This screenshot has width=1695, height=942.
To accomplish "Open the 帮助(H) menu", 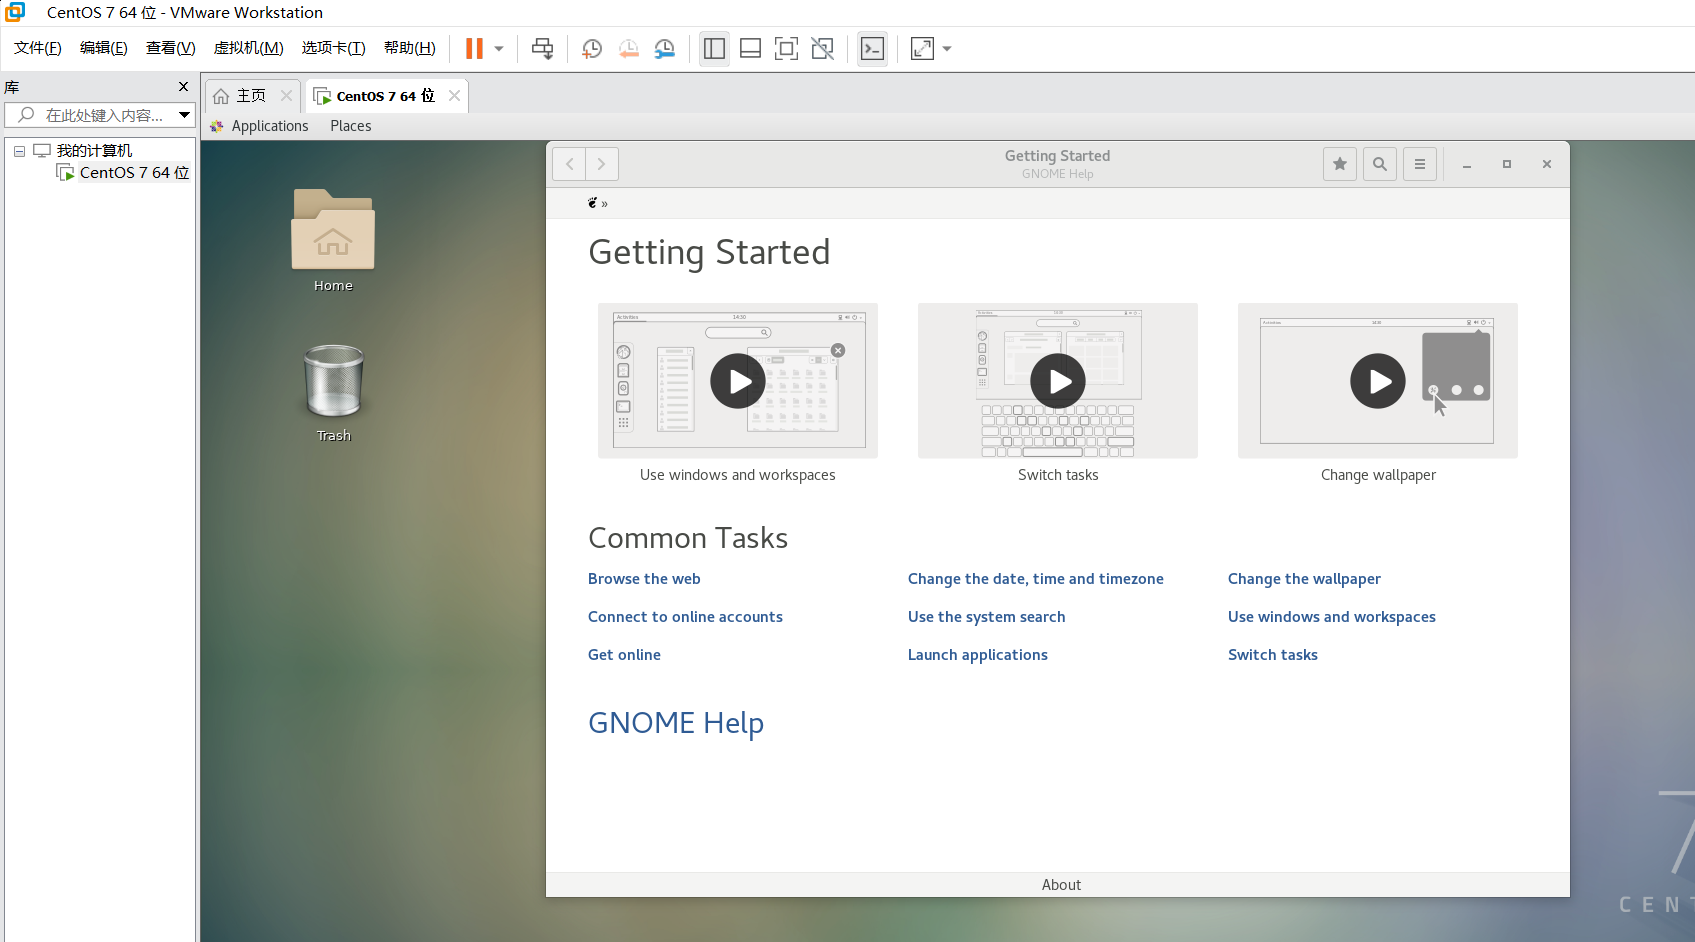I will click(x=410, y=48).
